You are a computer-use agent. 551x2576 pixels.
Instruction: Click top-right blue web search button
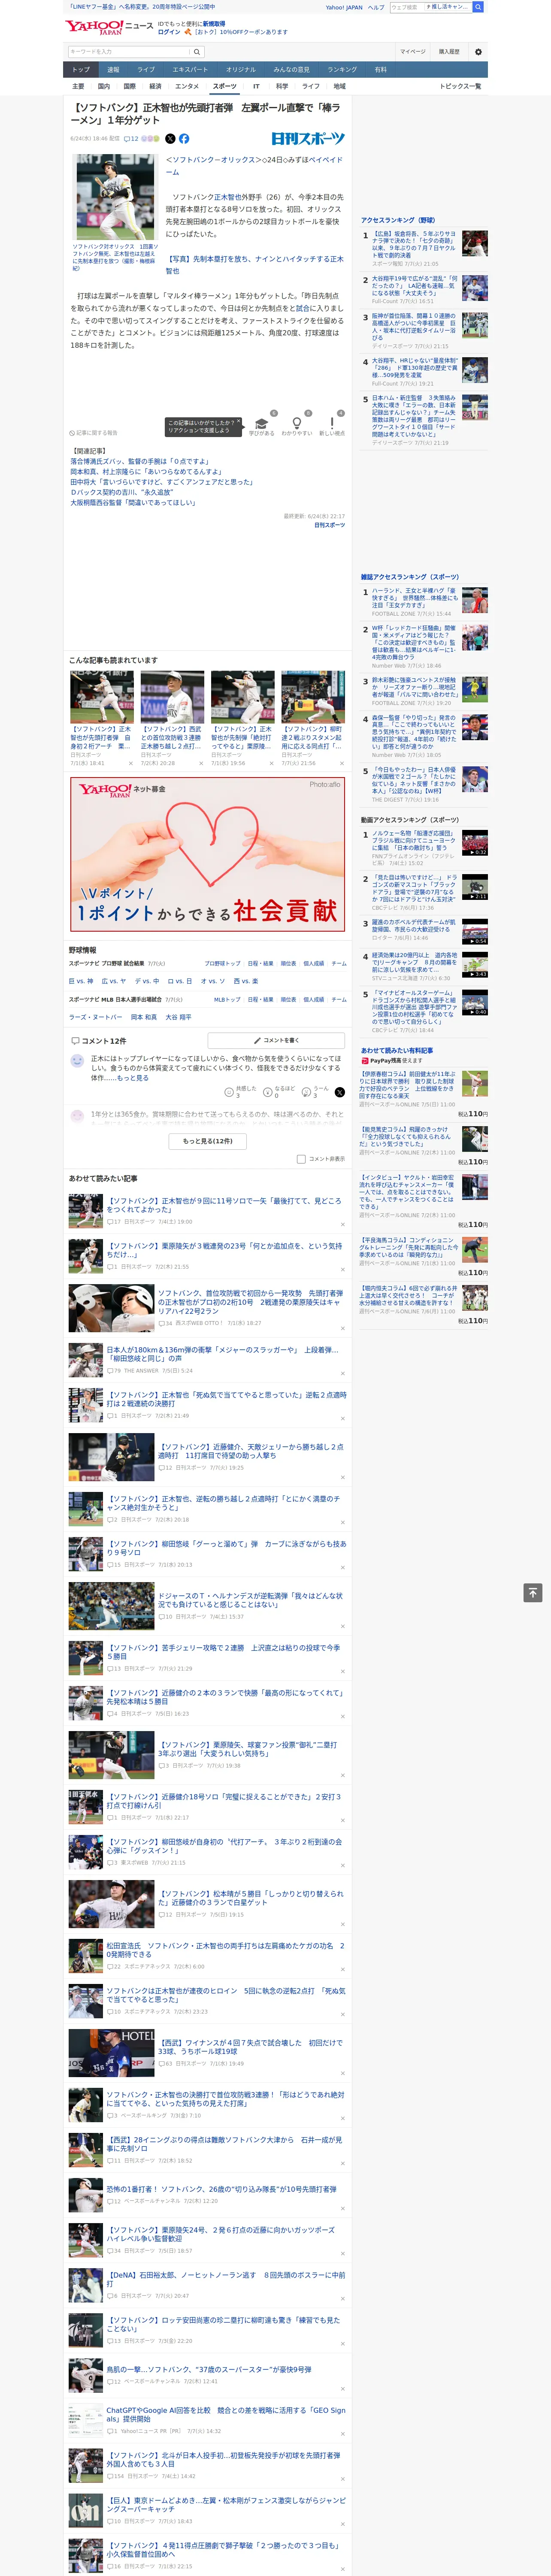(x=478, y=7)
